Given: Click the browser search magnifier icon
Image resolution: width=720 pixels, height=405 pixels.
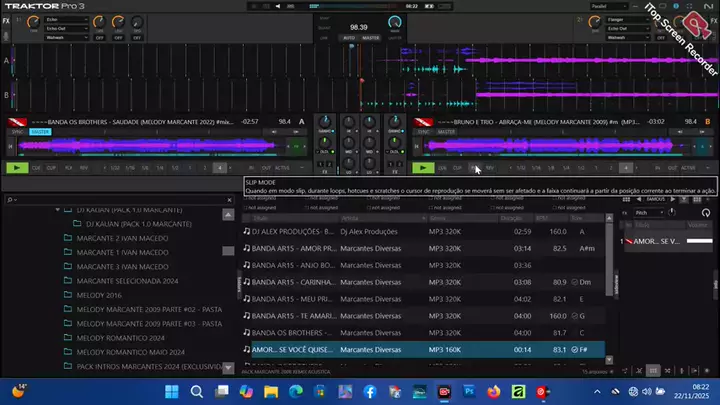Looking at the screenshot, I should point(9,200).
